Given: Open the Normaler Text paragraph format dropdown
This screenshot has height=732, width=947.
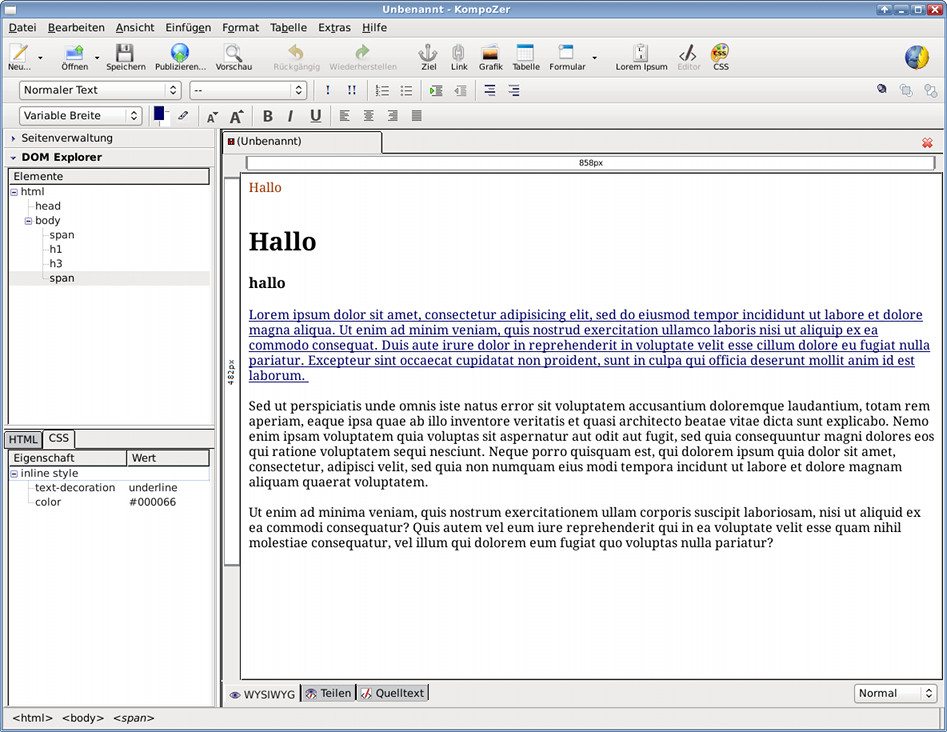Looking at the screenshot, I should click(100, 90).
